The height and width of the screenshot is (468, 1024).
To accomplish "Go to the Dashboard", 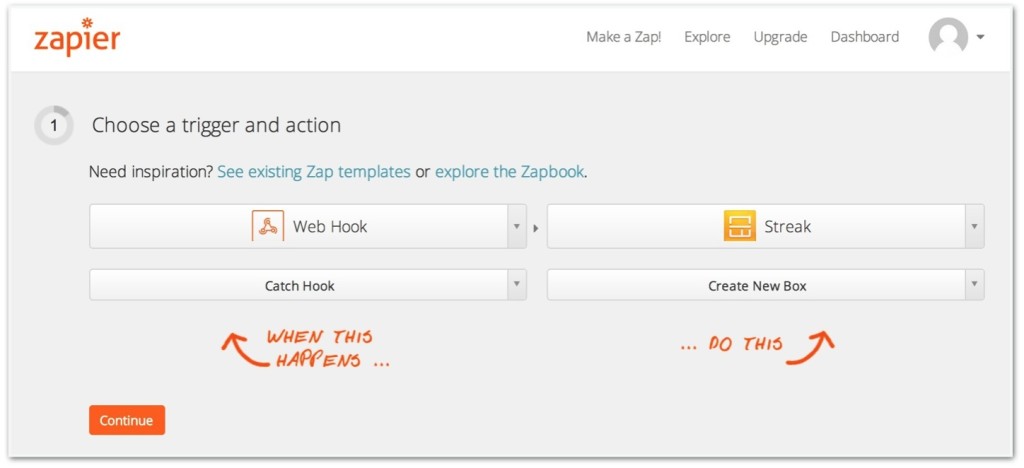I will pyautogui.click(x=865, y=37).
